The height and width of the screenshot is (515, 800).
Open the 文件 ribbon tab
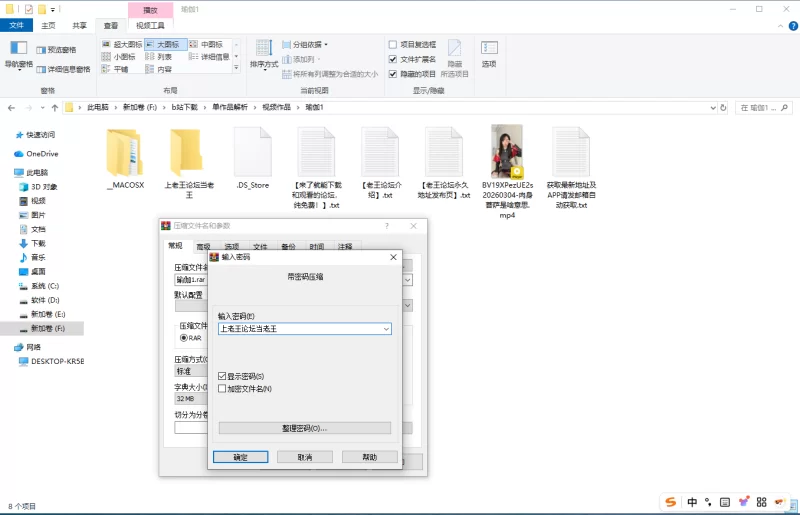point(16,26)
